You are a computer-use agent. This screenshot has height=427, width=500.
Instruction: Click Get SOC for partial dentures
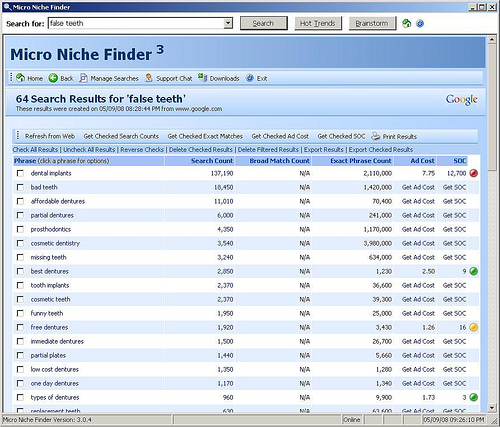pos(454,215)
